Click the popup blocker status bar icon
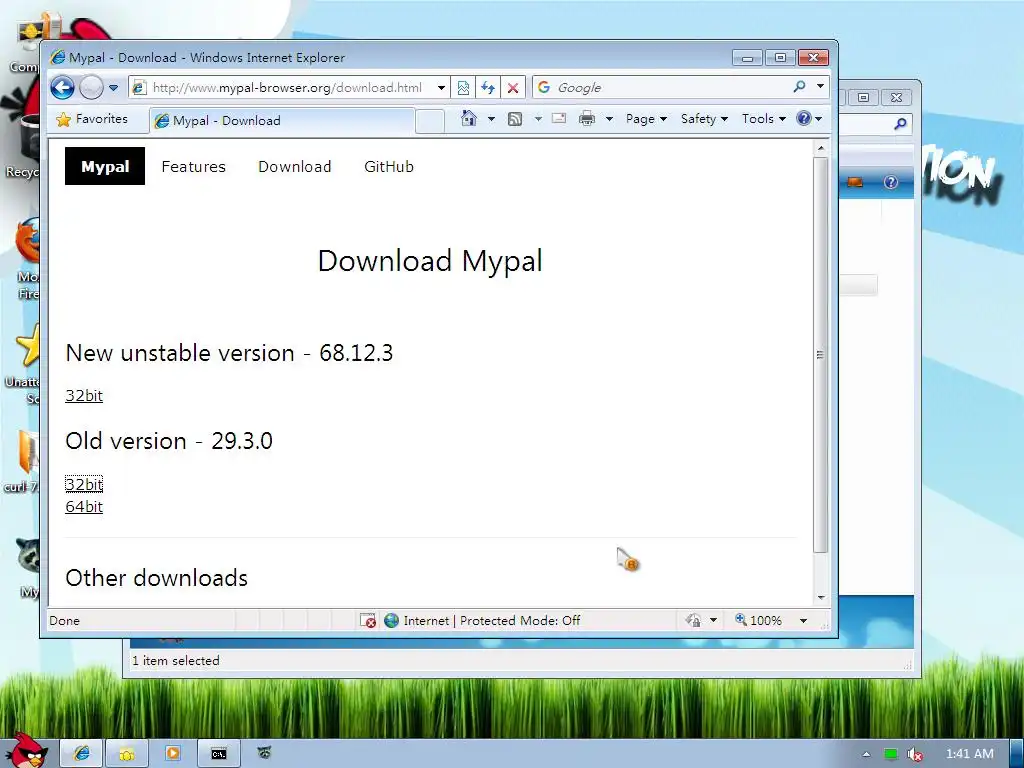Screen dimensions: 1024x768 click(x=368, y=620)
